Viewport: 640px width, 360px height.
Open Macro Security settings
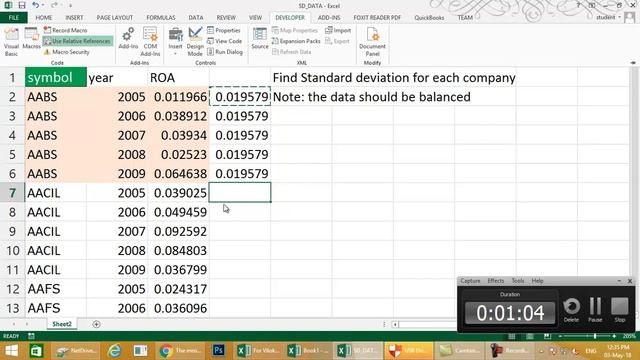[x=67, y=52]
